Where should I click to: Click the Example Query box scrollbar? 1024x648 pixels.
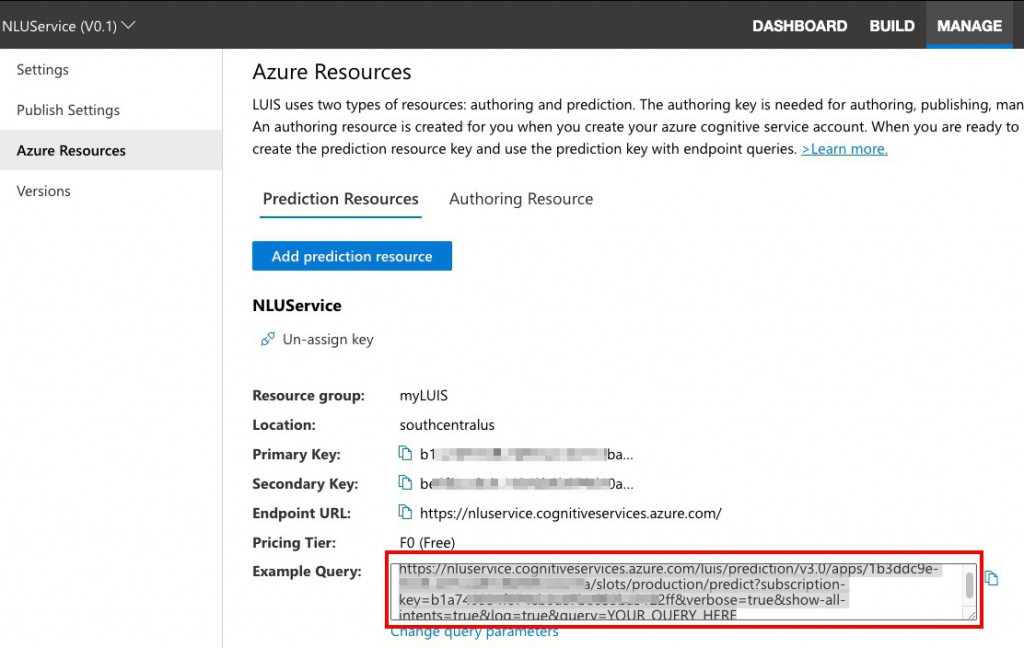(969, 585)
